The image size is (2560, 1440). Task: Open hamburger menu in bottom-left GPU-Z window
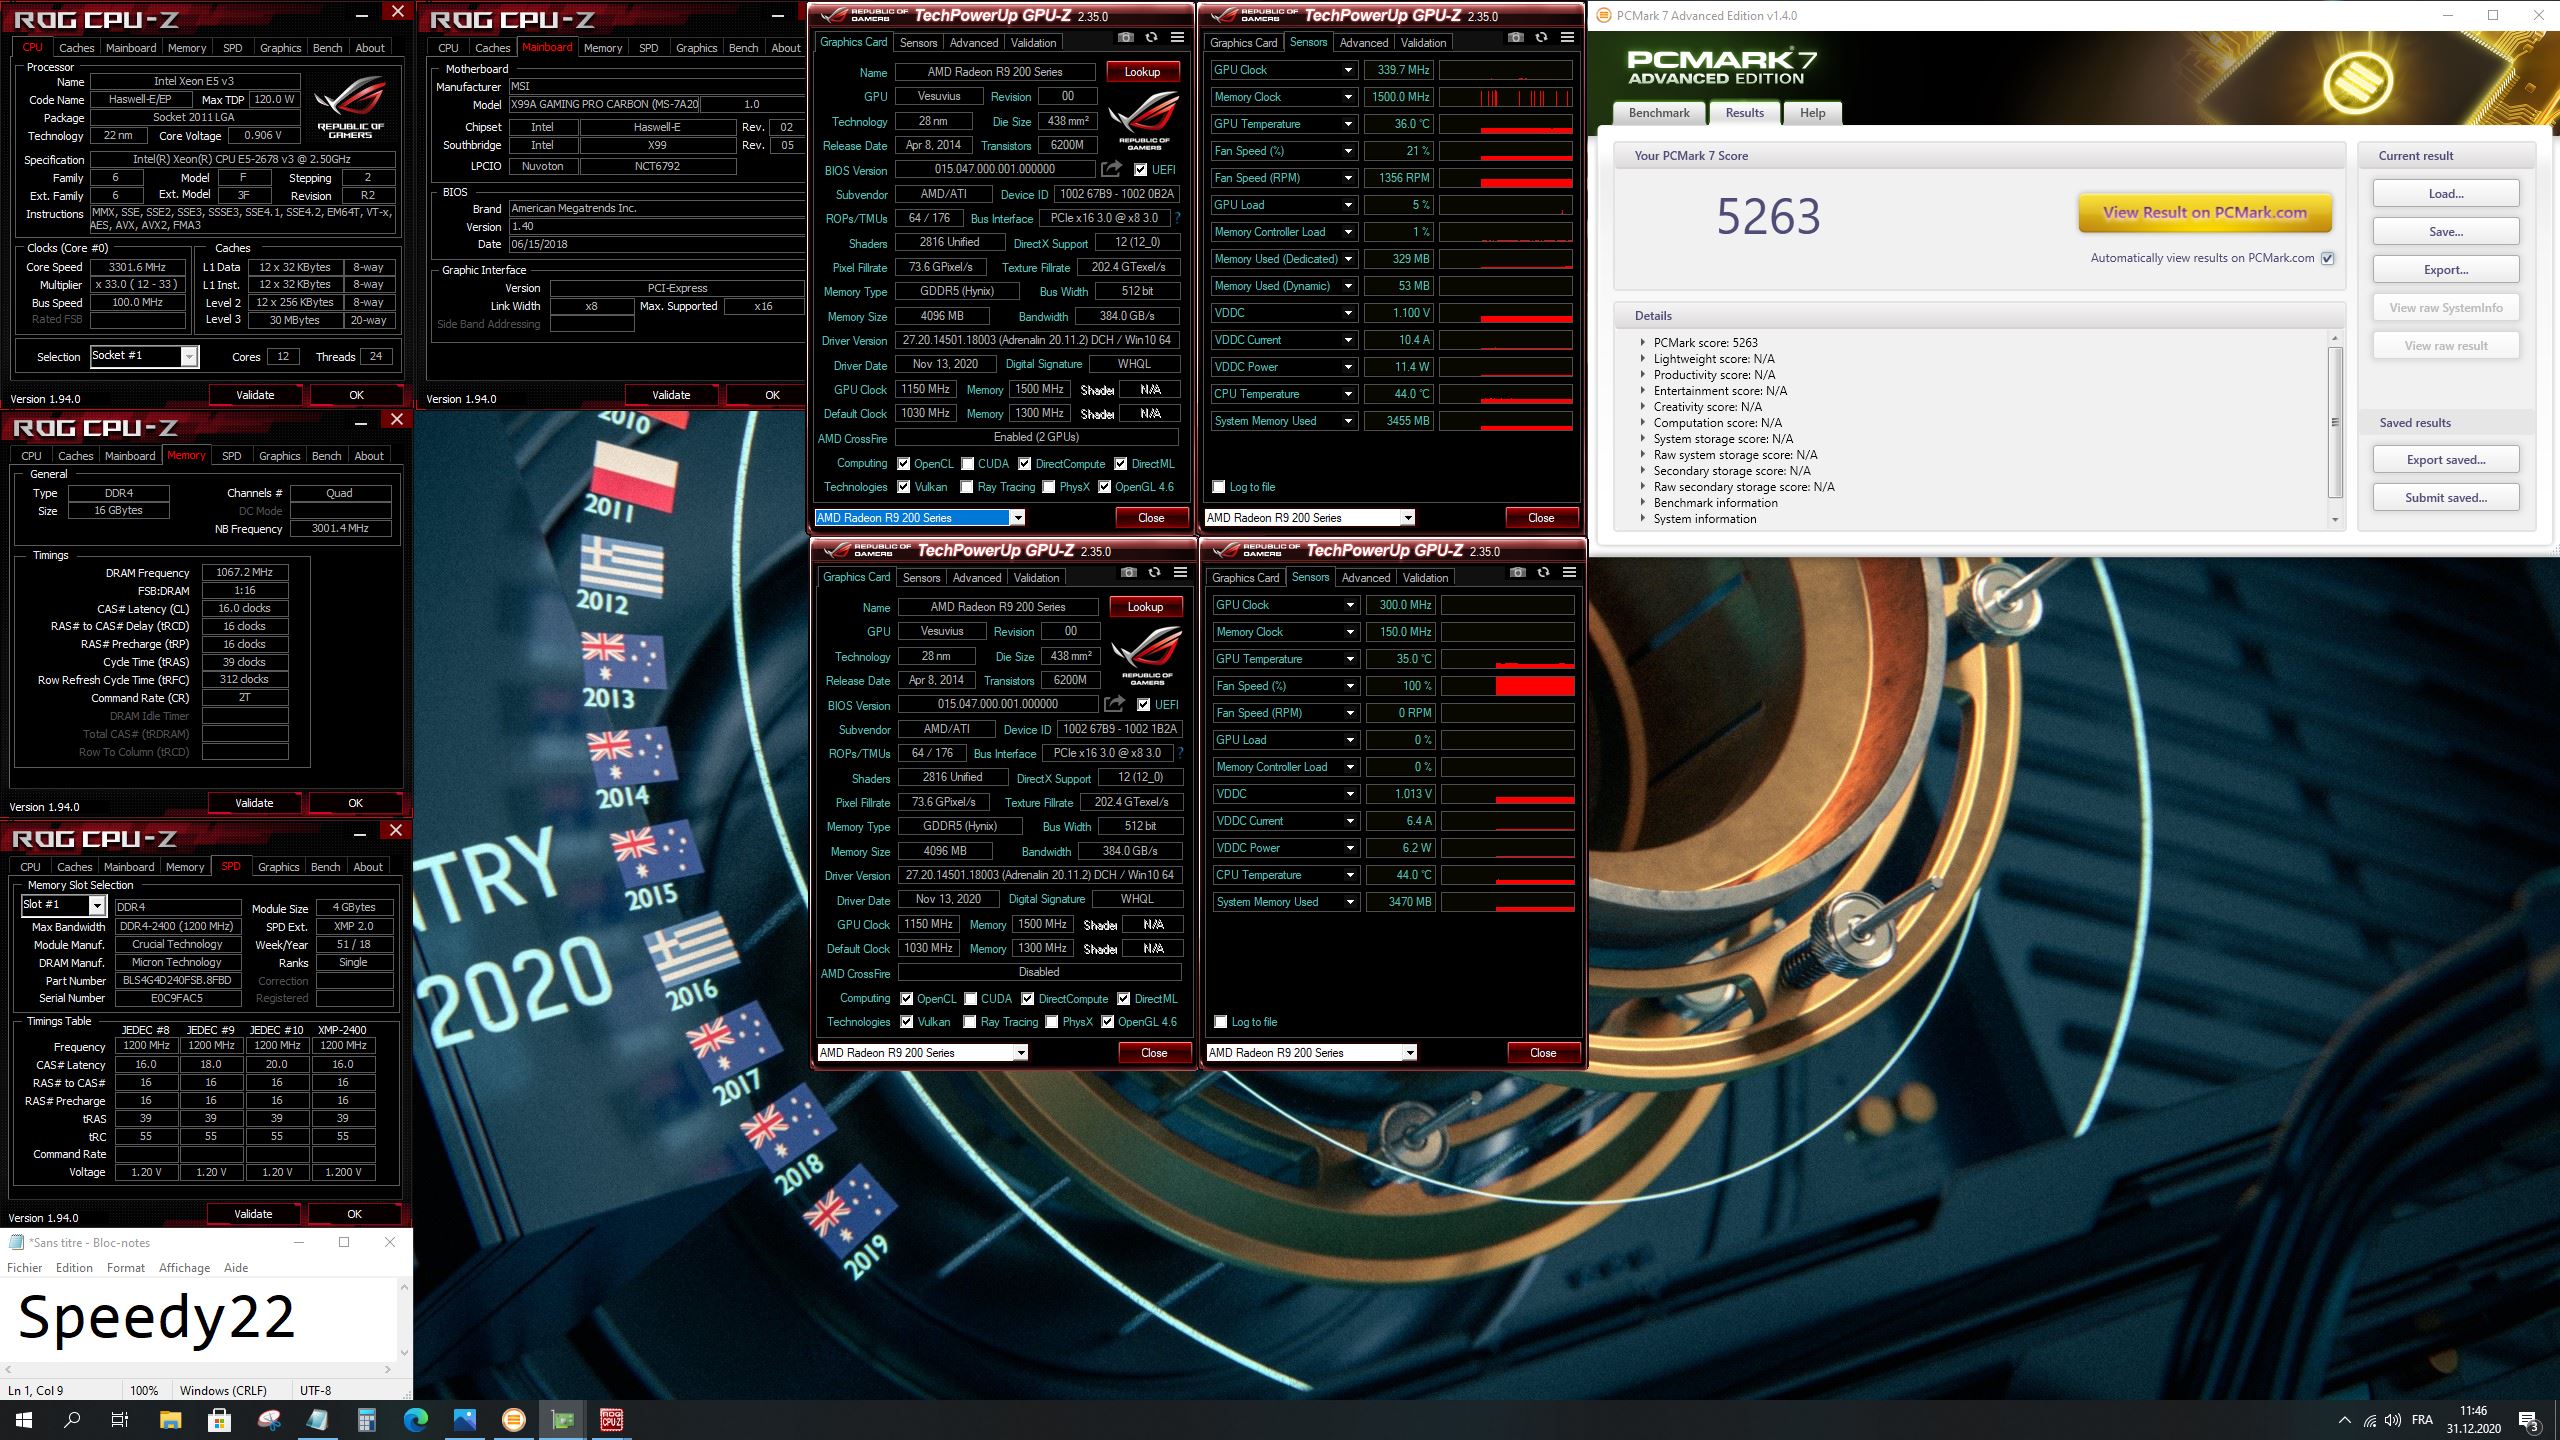(x=1181, y=573)
